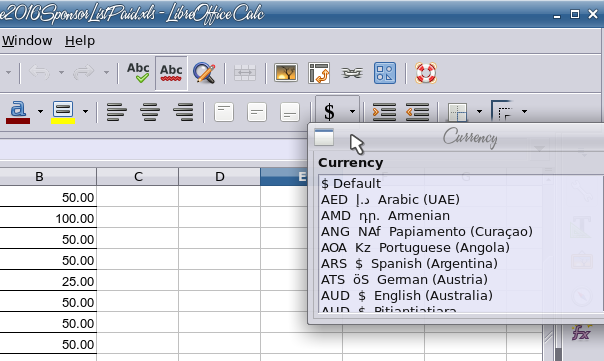Image resolution: width=604 pixels, height=361 pixels.
Task: Pick ARS Spanish (Argentina) currency
Action: [x=409, y=264]
